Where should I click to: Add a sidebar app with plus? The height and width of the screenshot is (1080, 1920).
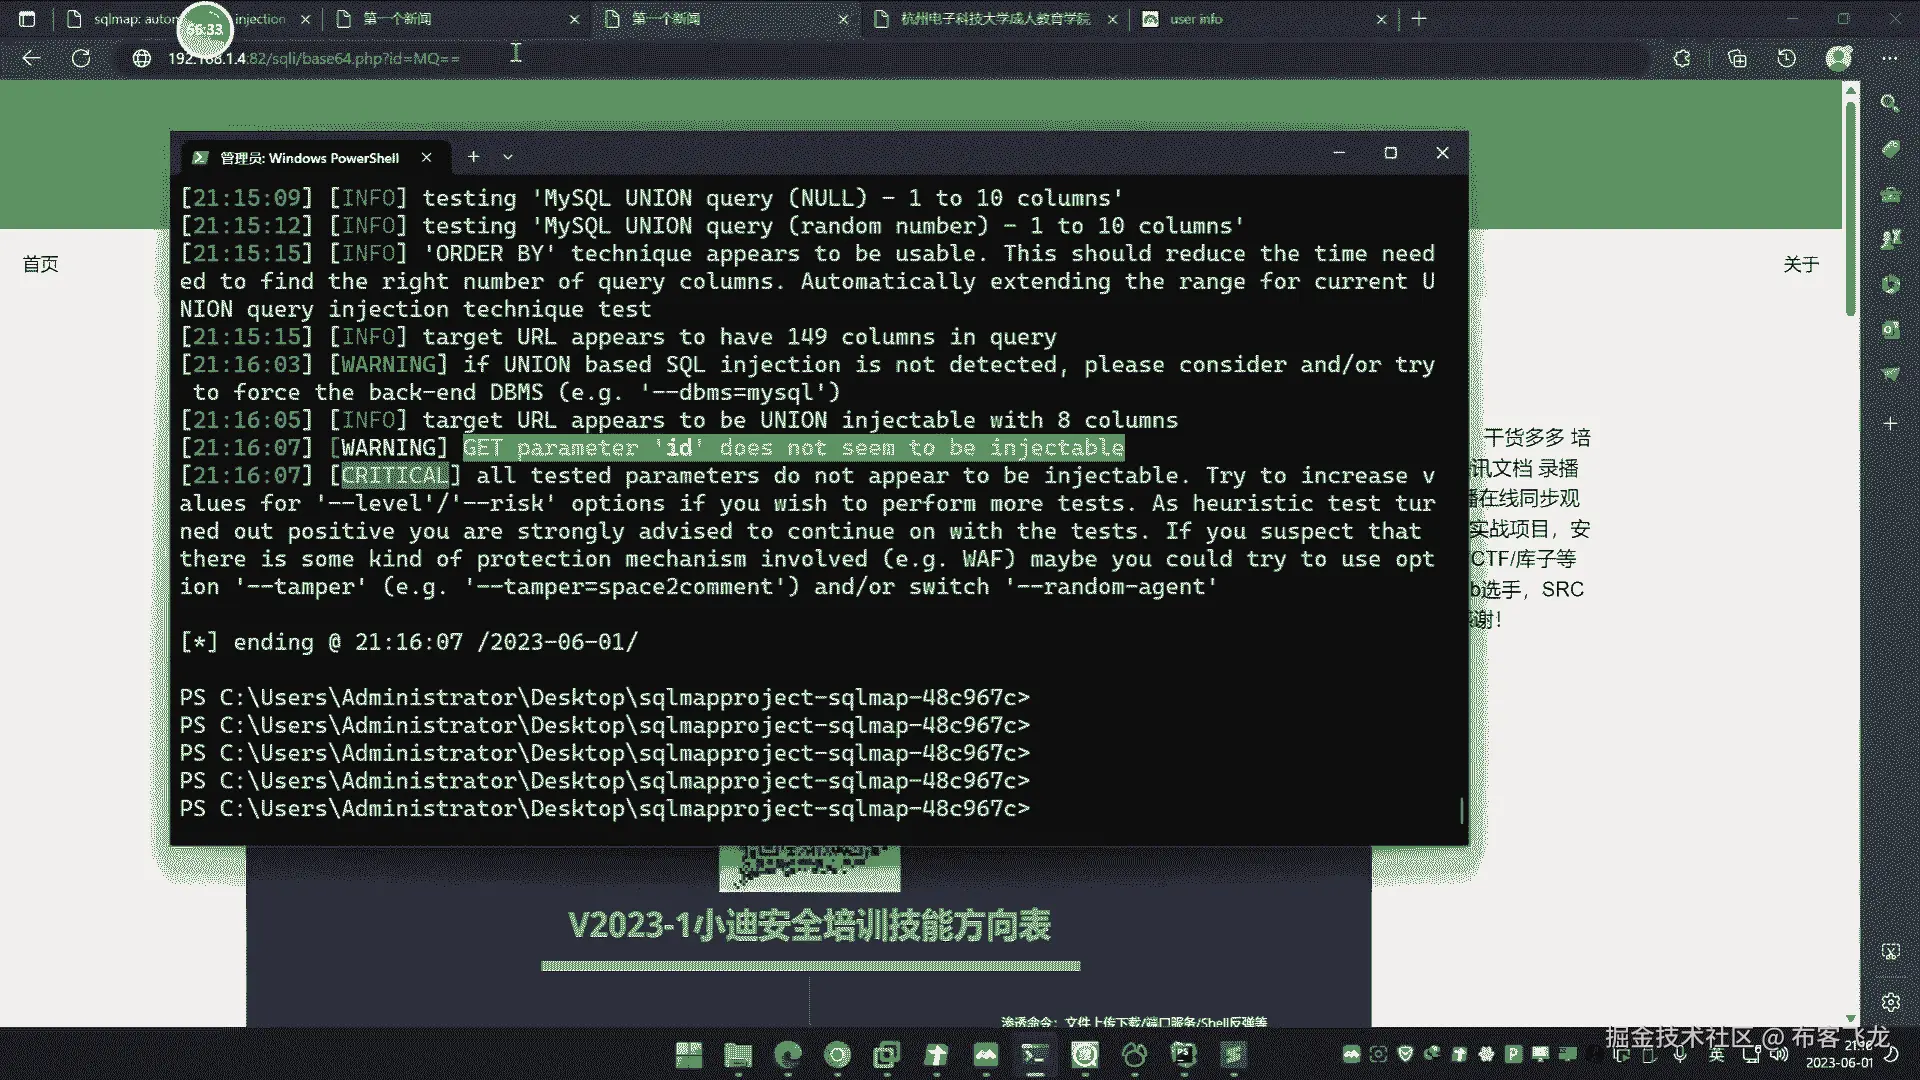tap(1889, 424)
